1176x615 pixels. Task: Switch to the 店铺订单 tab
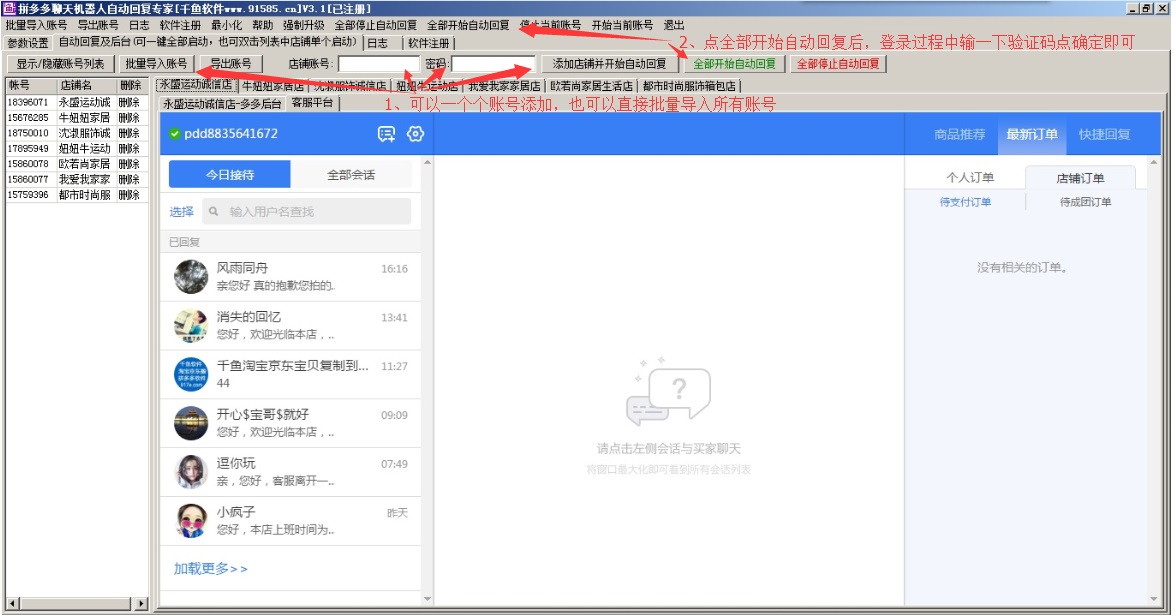point(1080,178)
